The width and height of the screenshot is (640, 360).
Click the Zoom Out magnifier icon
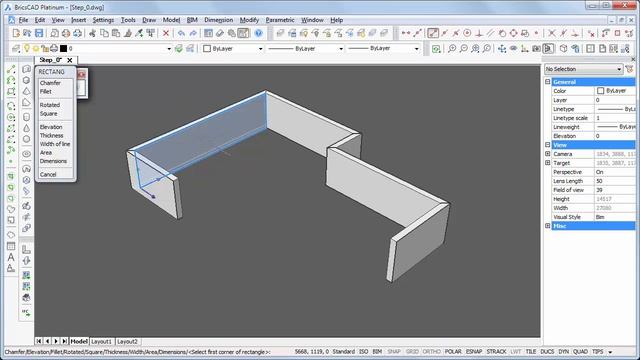pyautogui.click(x=464, y=49)
